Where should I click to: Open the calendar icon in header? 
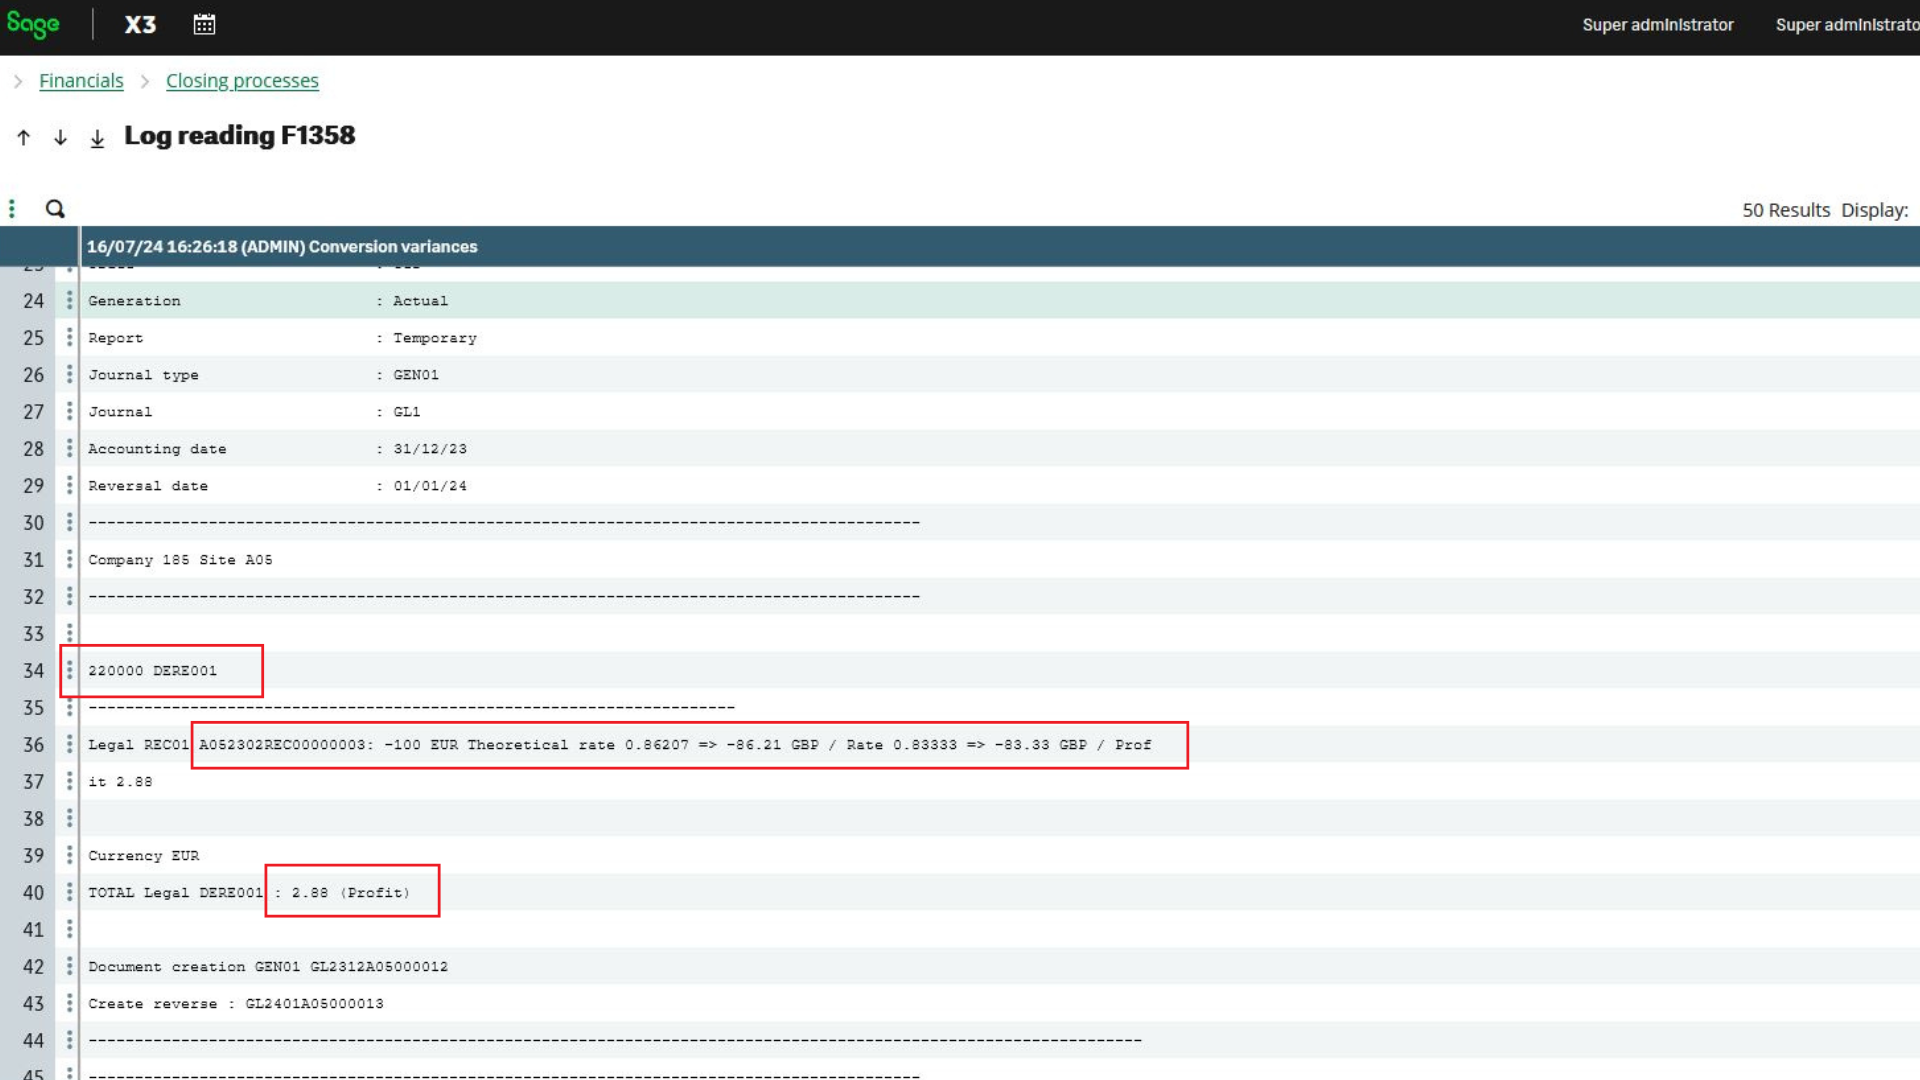(204, 25)
